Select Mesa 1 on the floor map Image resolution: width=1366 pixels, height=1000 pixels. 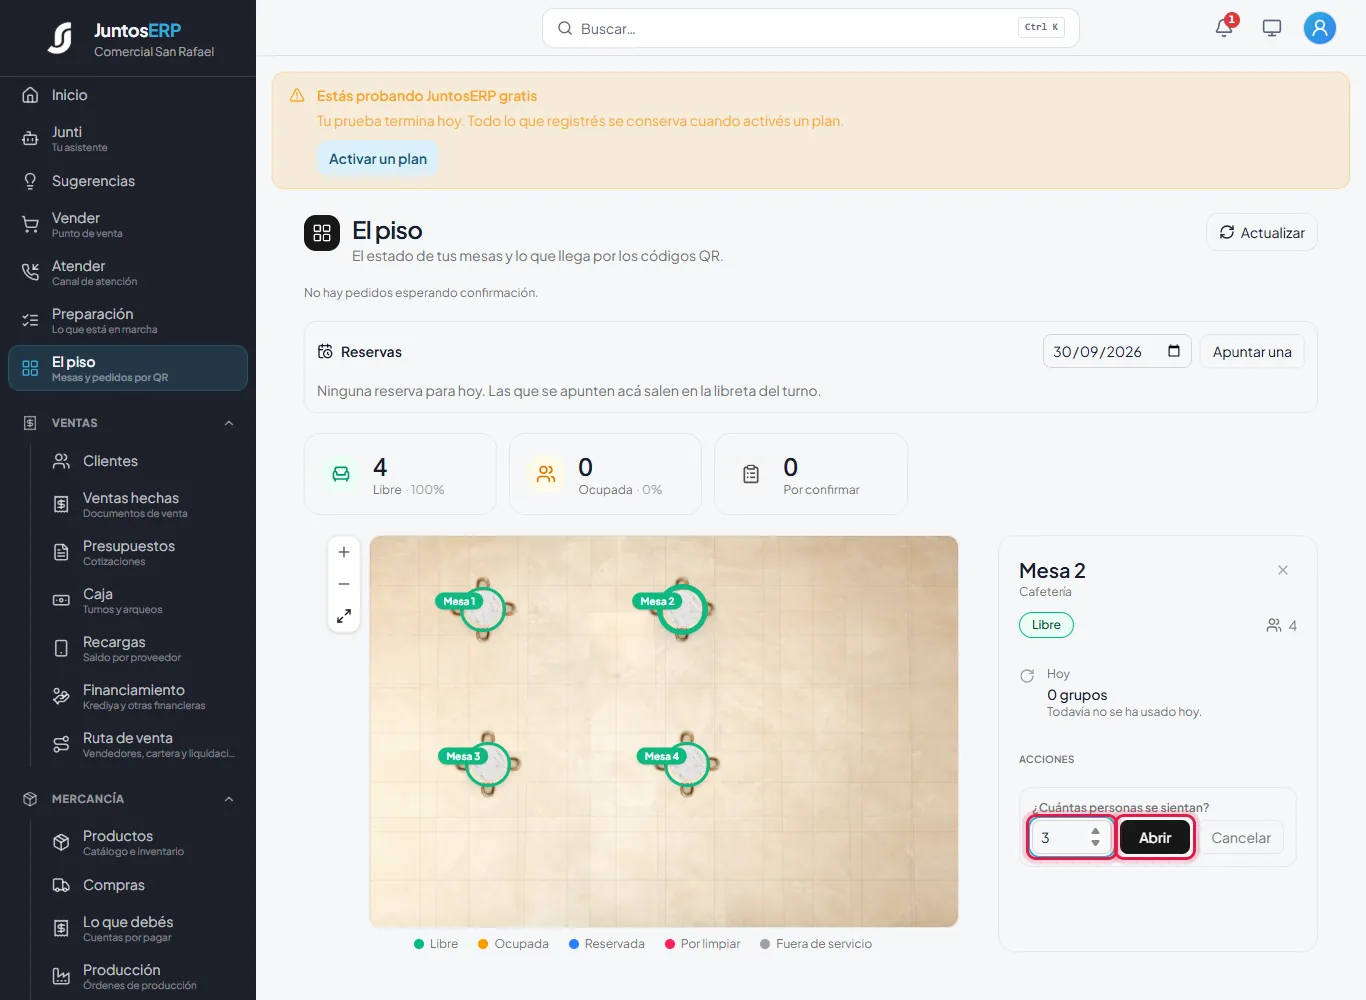pyautogui.click(x=483, y=608)
